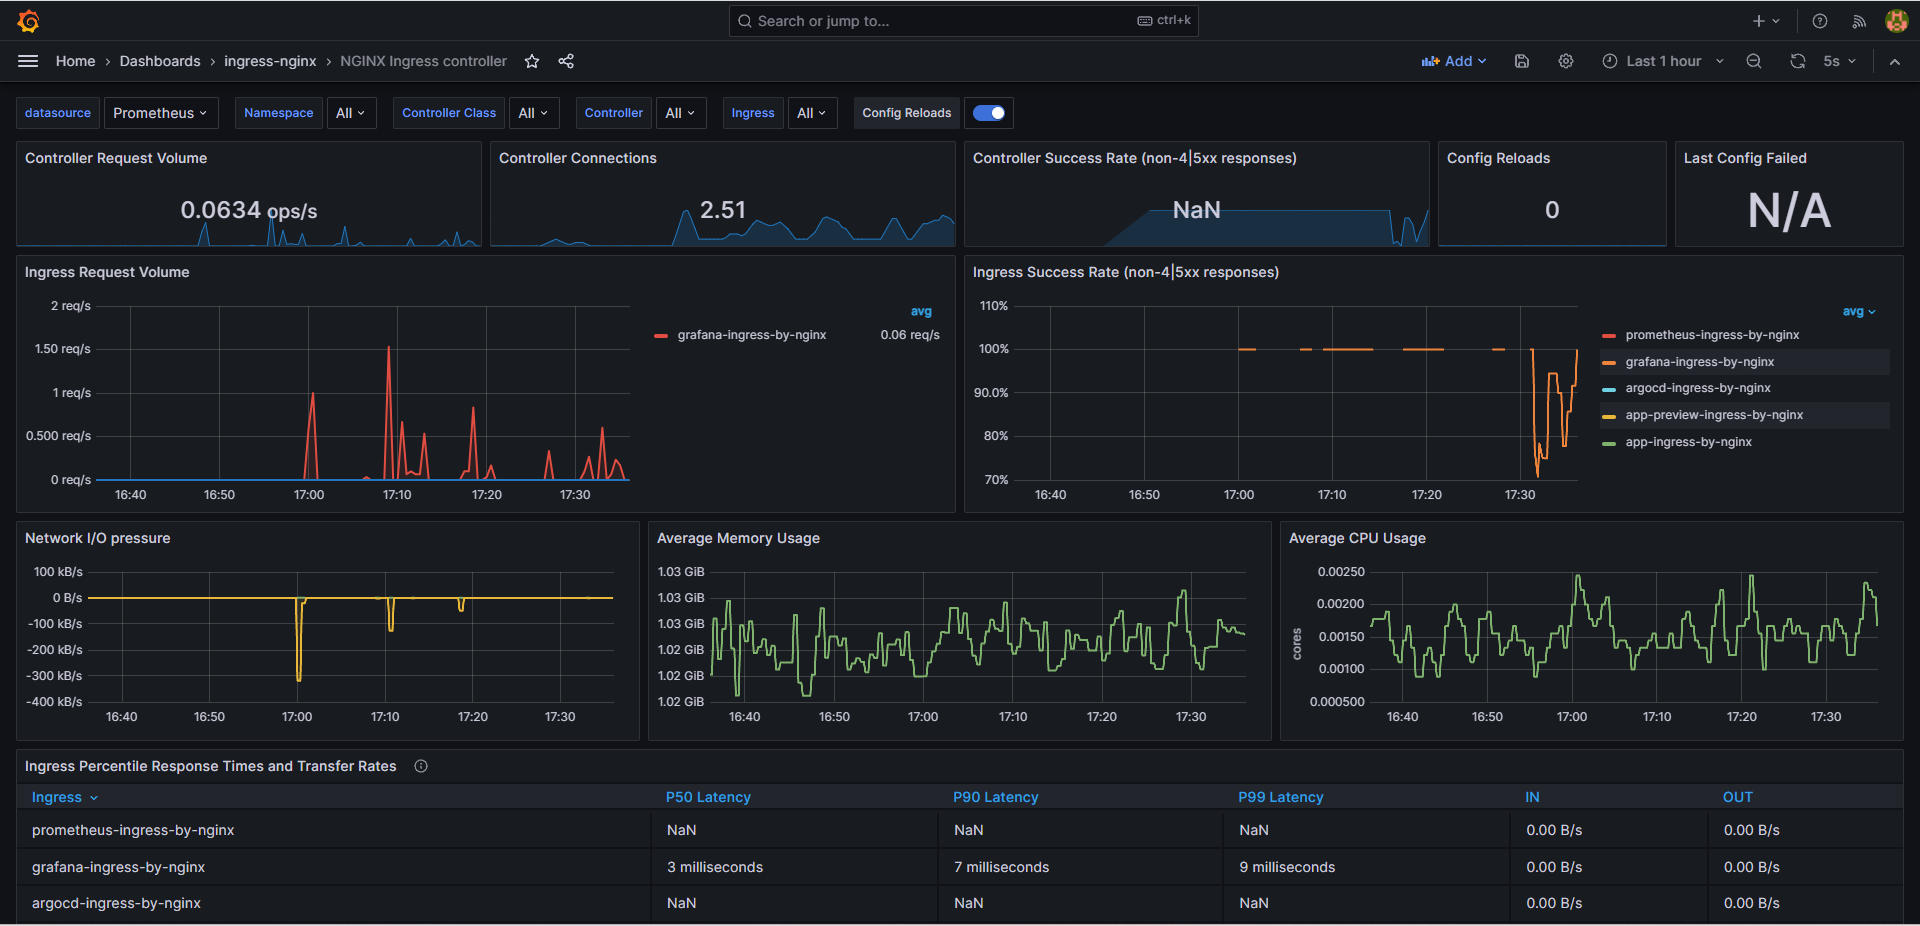The image size is (1920, 926).
Task: Click NGINX Ingress controller breadcrumb
Action: pos(423,61)
